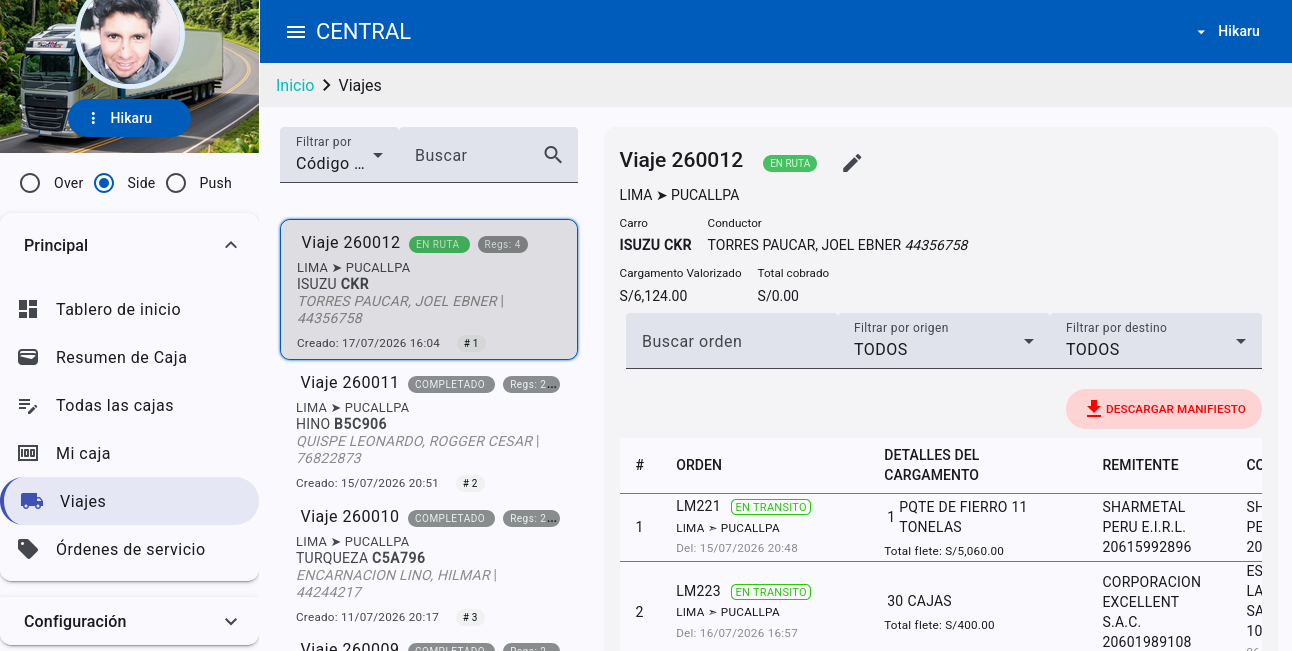Click the search magnifier icon in Buscar

coord(553,155)
